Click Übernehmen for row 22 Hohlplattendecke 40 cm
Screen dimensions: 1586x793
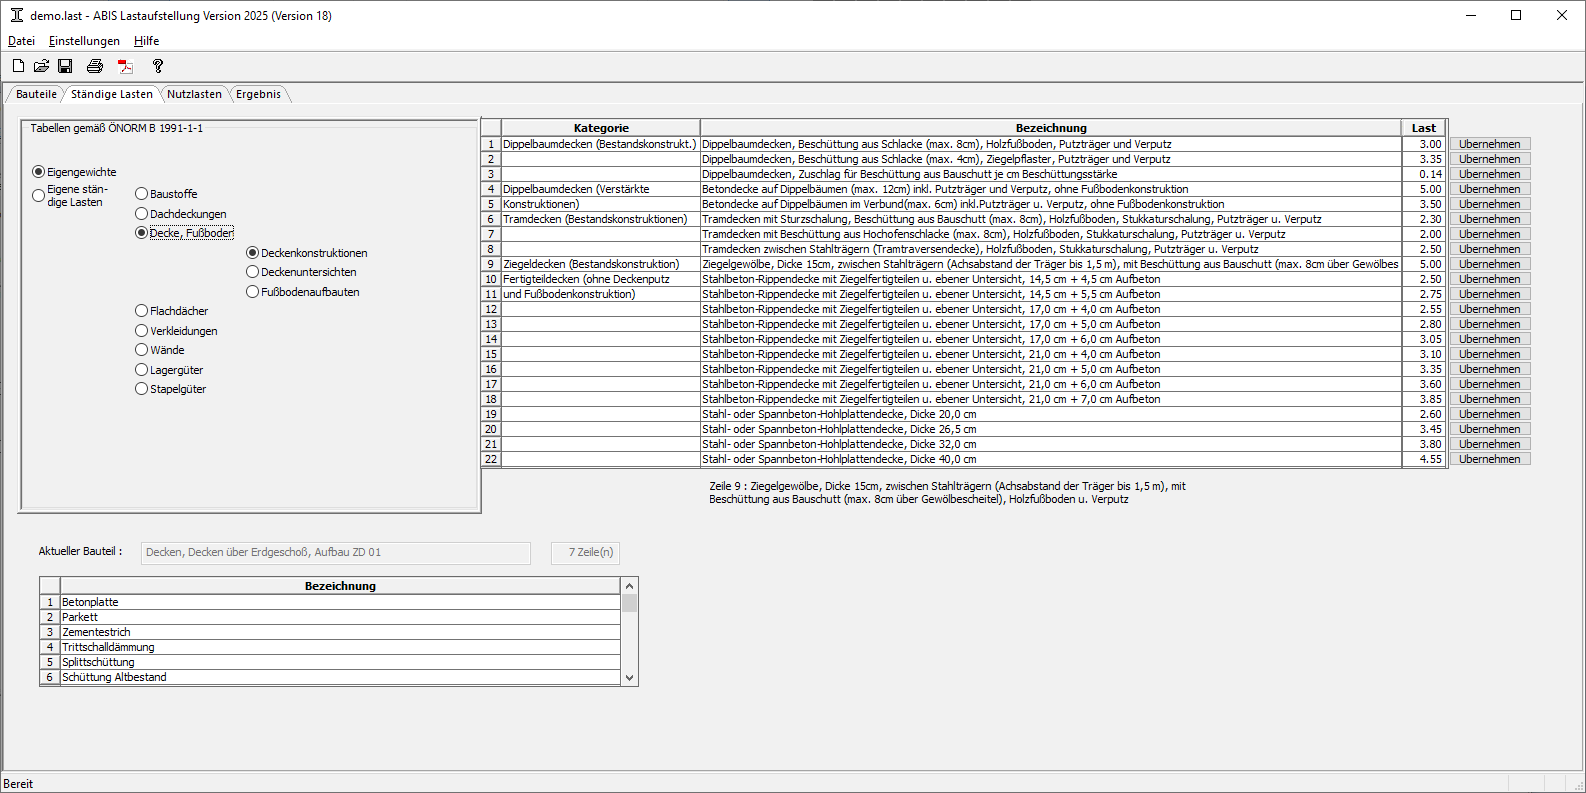click(1489, 459)
